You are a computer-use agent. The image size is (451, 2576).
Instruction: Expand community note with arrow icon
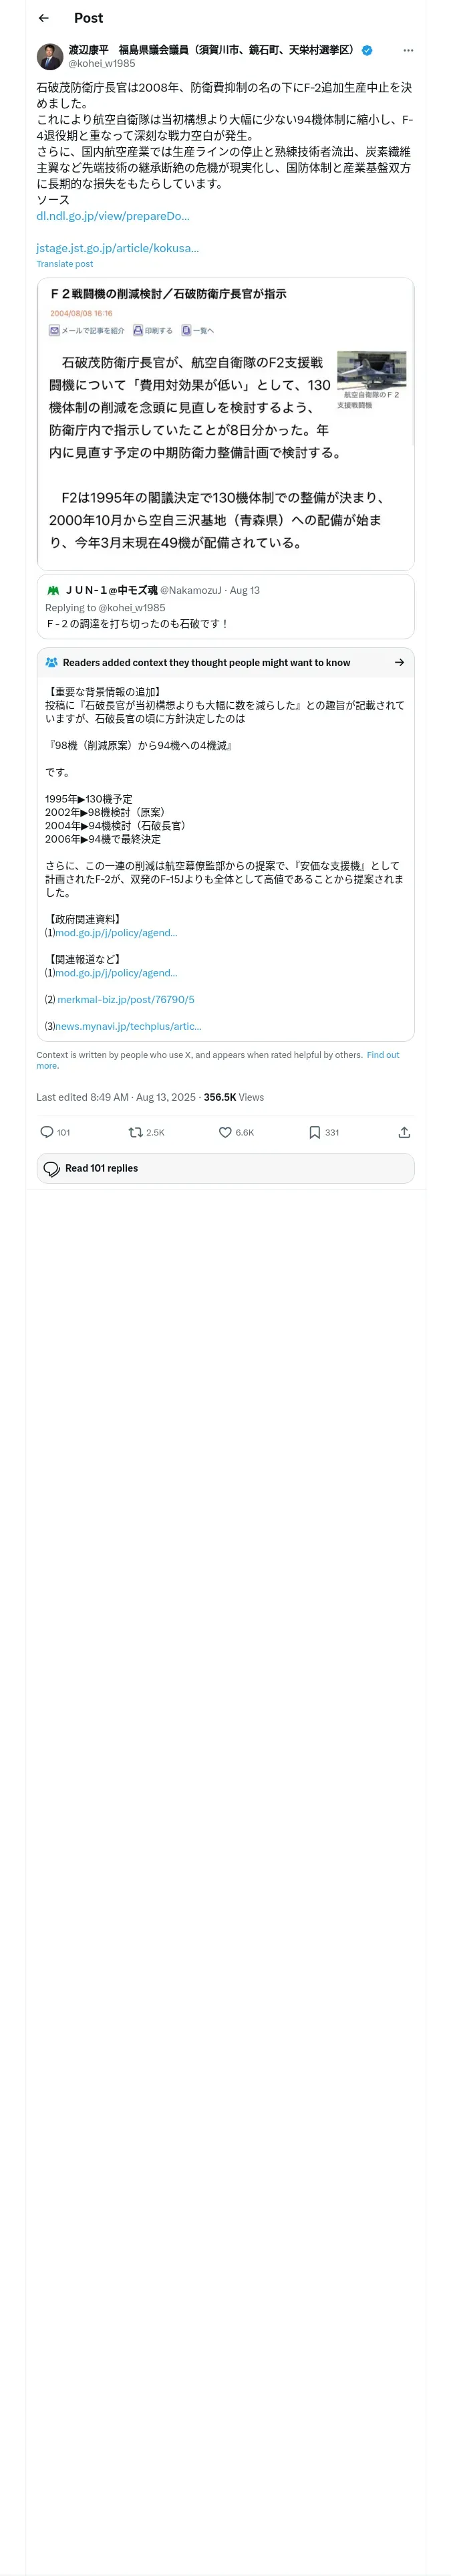399,662
